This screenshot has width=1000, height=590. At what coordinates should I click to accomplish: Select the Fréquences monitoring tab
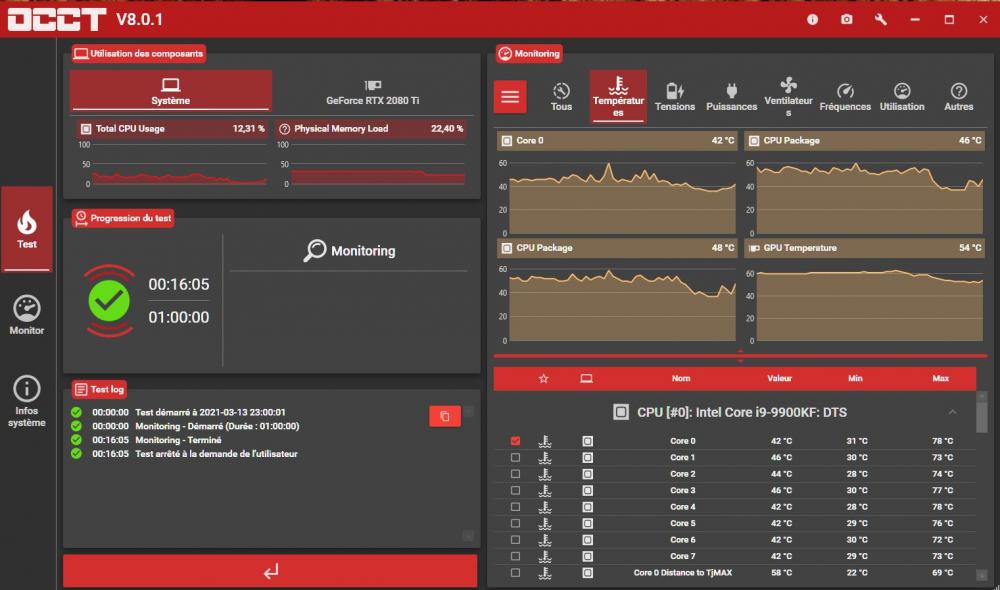point(845,97)
